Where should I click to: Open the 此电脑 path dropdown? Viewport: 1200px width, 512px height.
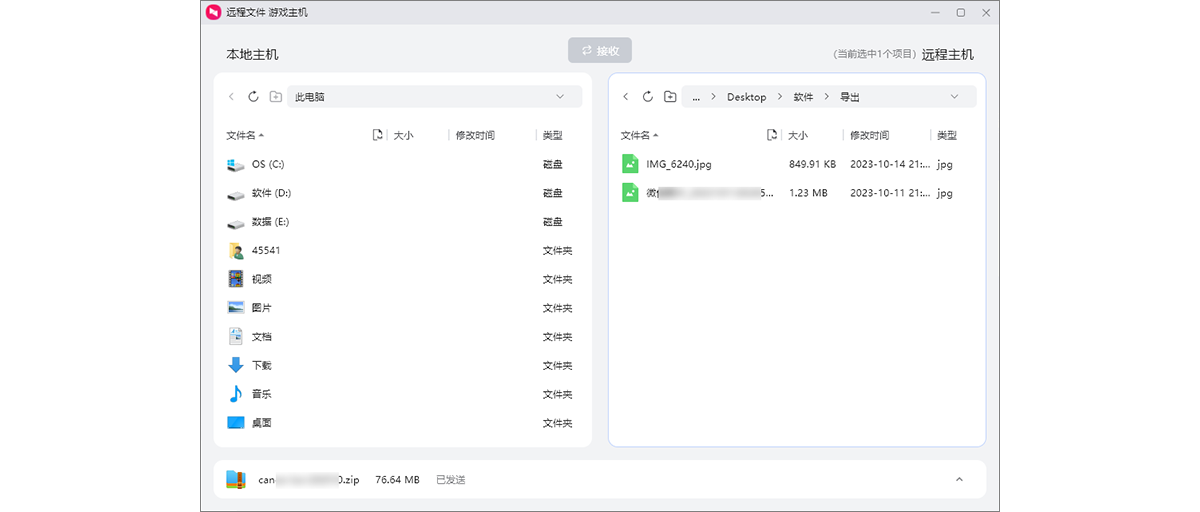[x=560, y=97]
